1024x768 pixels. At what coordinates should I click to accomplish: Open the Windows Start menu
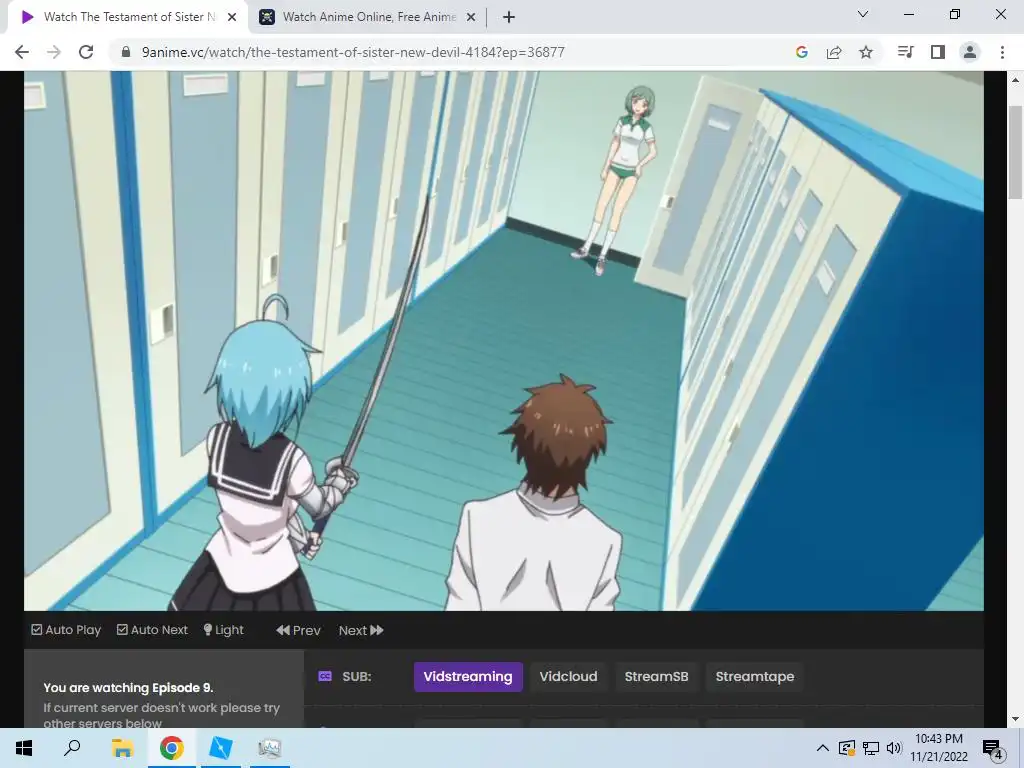[24, 748]
